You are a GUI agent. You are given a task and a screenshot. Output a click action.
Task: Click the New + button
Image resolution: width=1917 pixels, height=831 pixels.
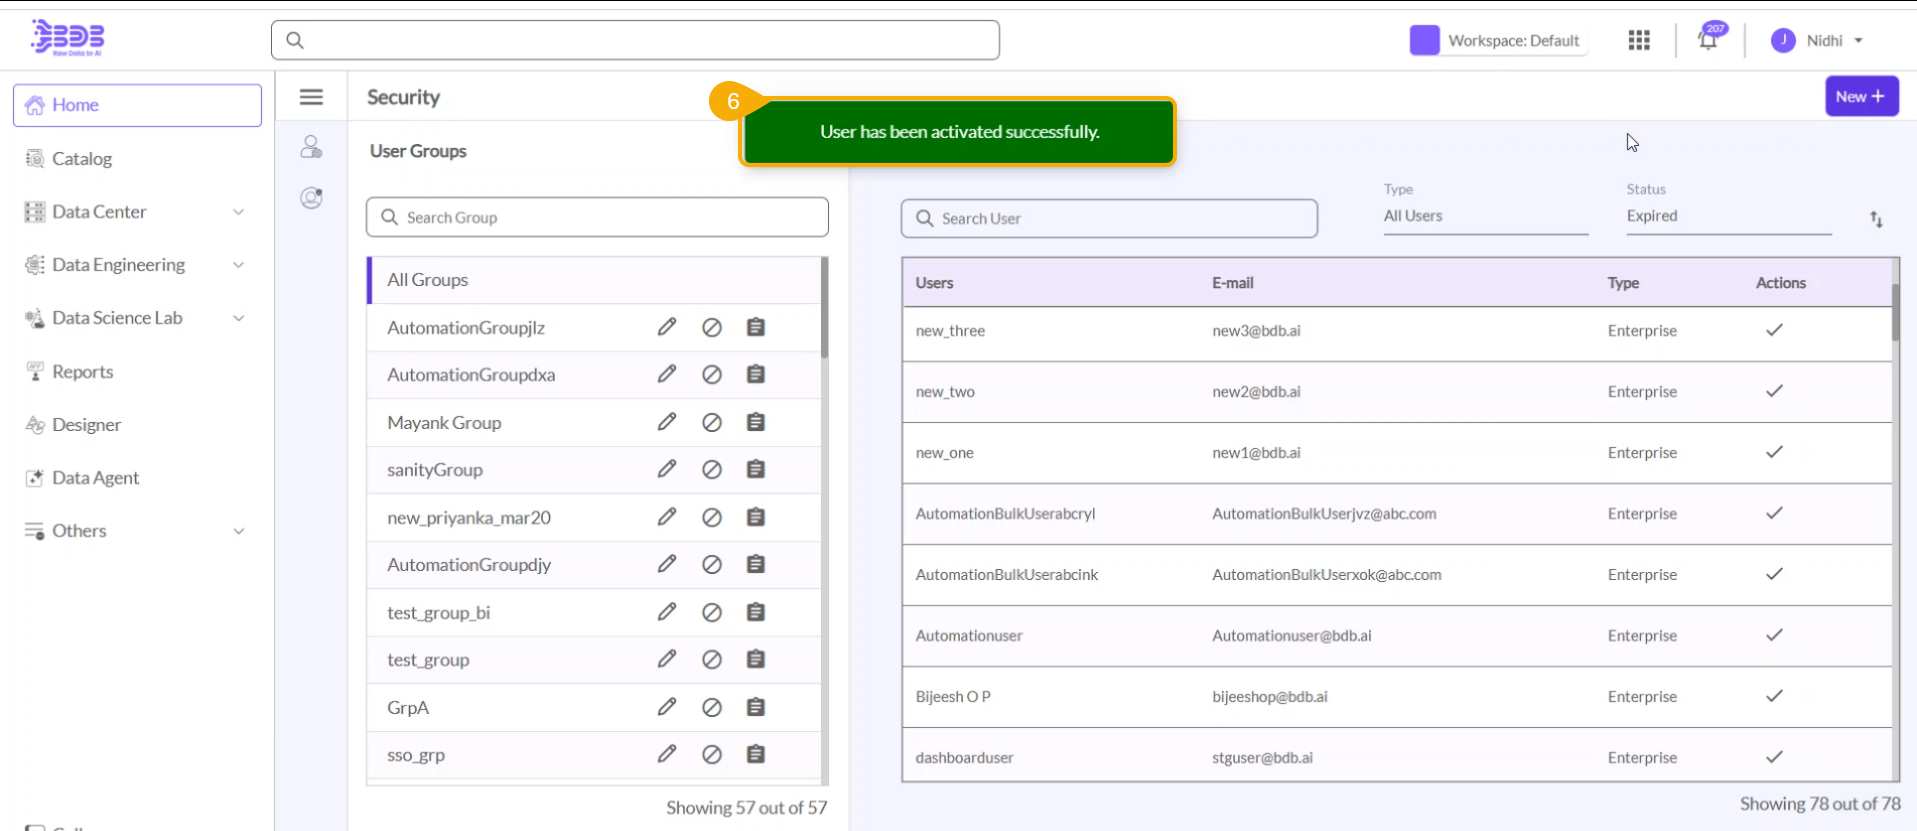pos(1861,96)
